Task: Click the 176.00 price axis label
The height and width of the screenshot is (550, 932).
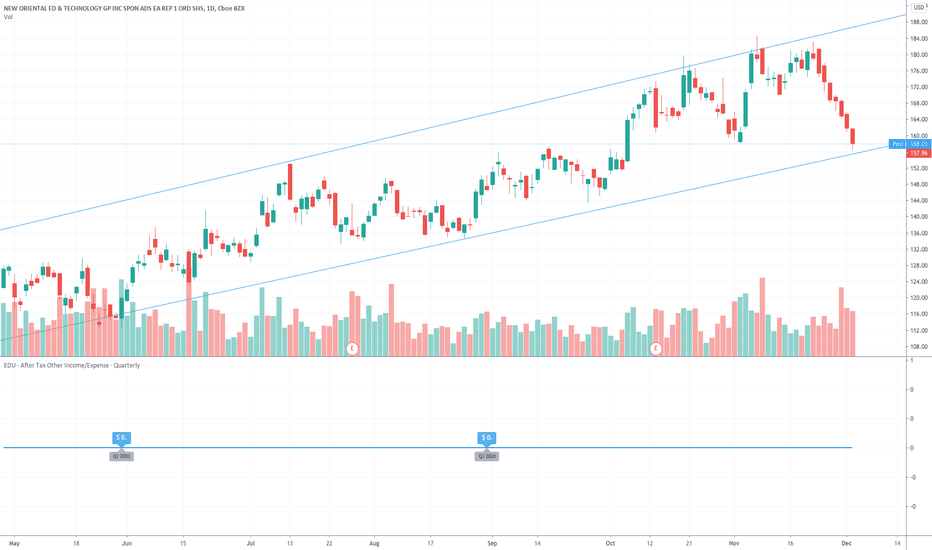Action: tap(919, 71)
